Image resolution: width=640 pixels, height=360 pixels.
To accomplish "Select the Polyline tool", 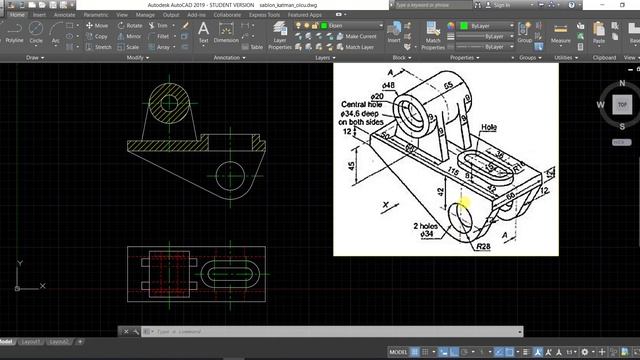I will click(14, 33).
